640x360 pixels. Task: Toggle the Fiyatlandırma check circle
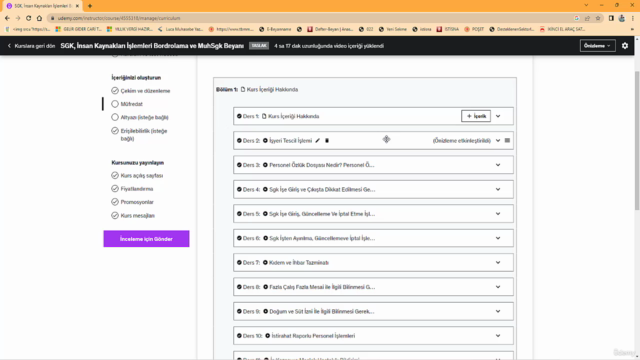pyautogui.click(x=115, y=189)
